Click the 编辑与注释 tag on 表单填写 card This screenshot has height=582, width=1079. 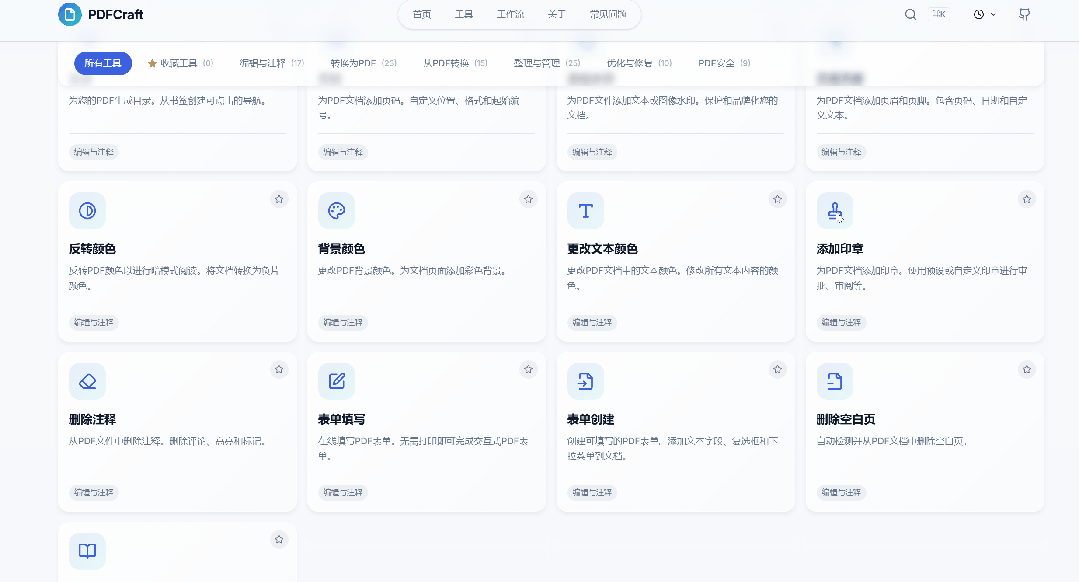point(343,493)
